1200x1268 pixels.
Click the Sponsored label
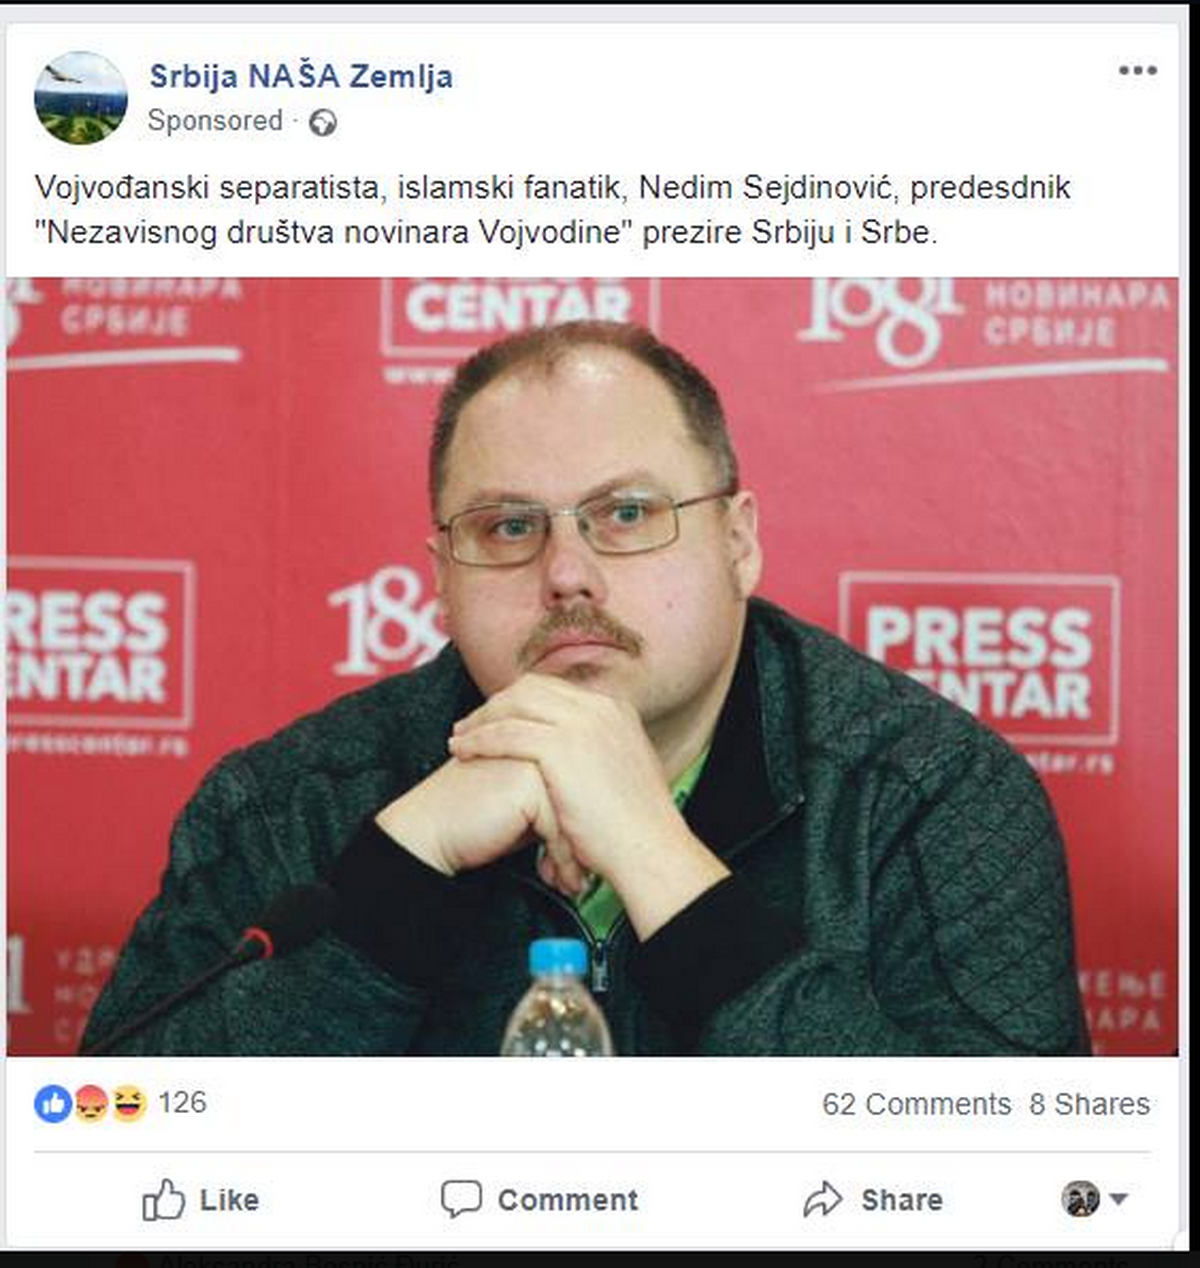215,121
